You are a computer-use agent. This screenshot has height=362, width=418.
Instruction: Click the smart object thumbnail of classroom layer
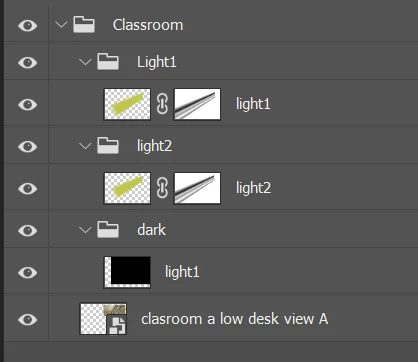point(103,318)
